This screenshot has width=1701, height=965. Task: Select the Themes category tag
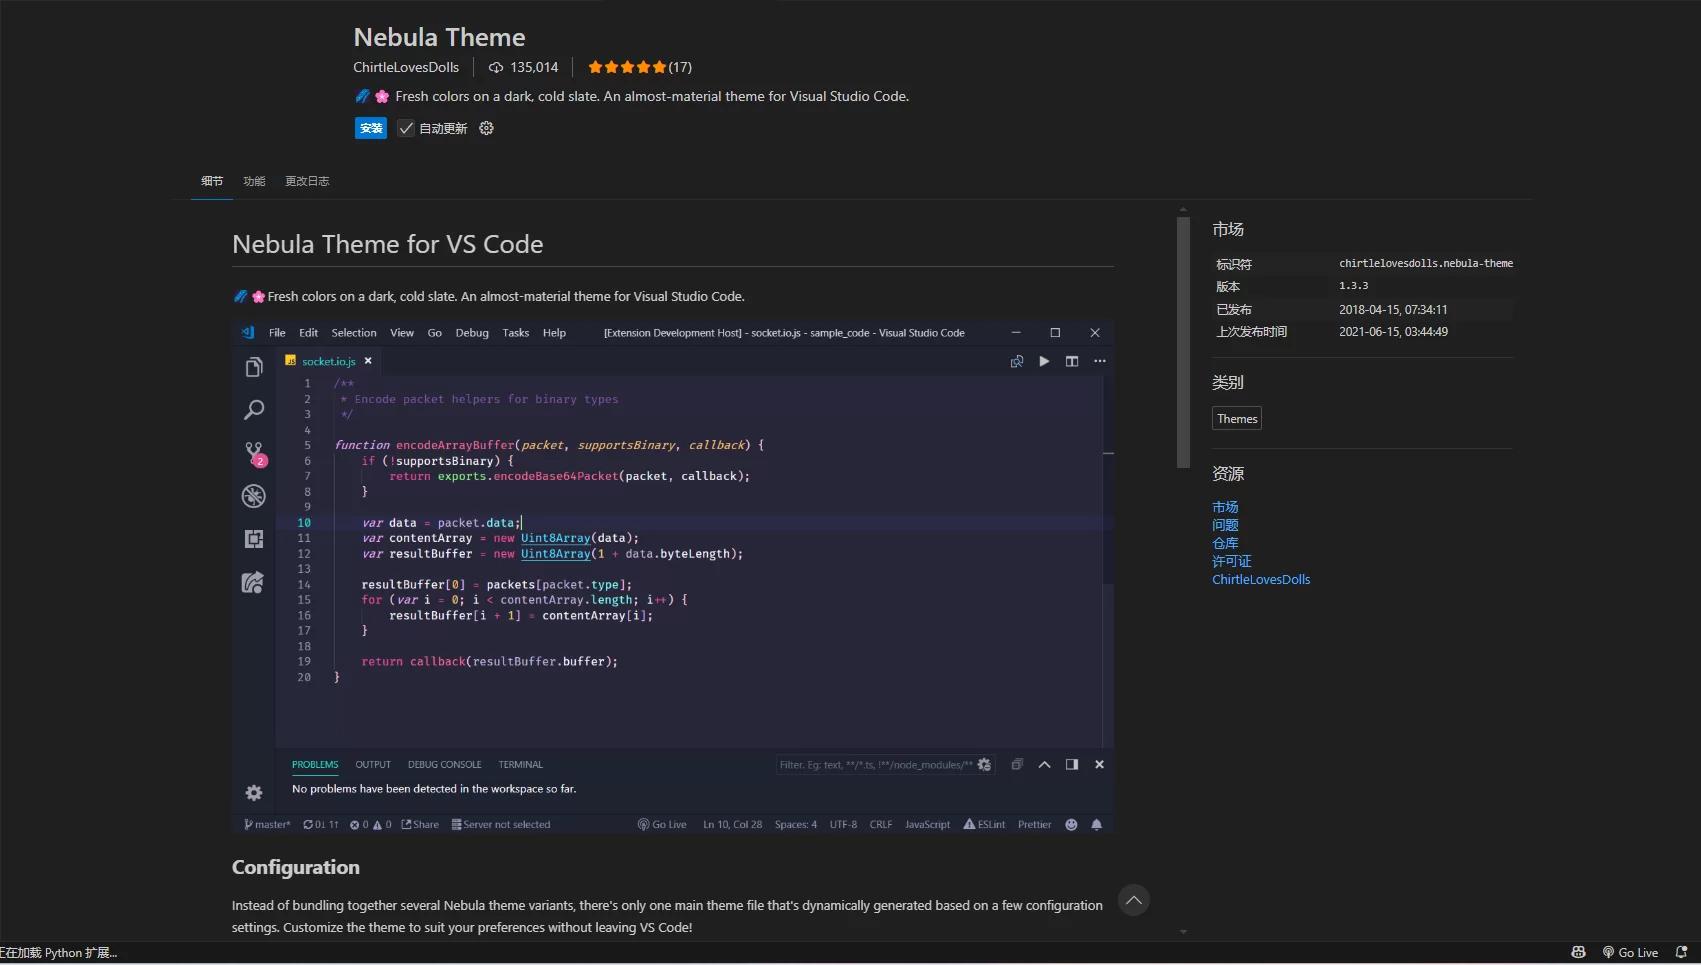[1237, 419]
